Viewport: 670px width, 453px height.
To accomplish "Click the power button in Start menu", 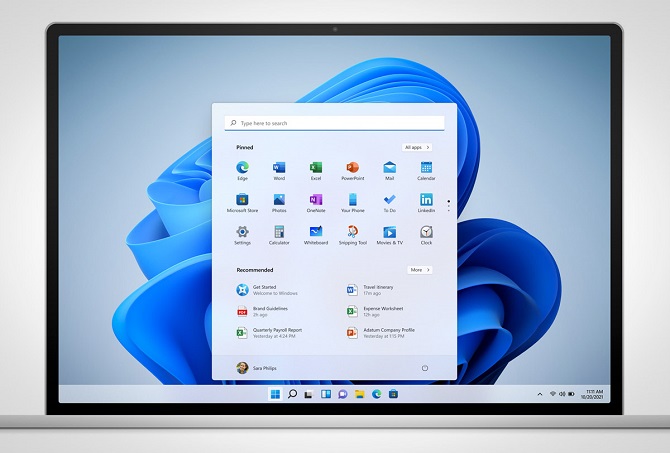I will (425, 367).
